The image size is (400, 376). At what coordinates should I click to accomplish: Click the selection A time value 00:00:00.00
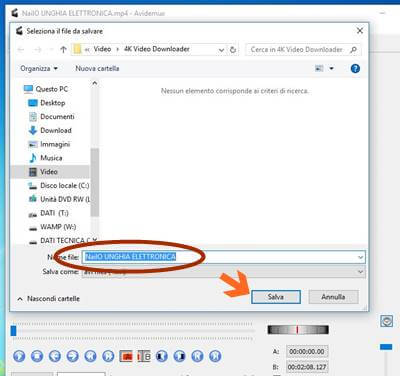307,351
